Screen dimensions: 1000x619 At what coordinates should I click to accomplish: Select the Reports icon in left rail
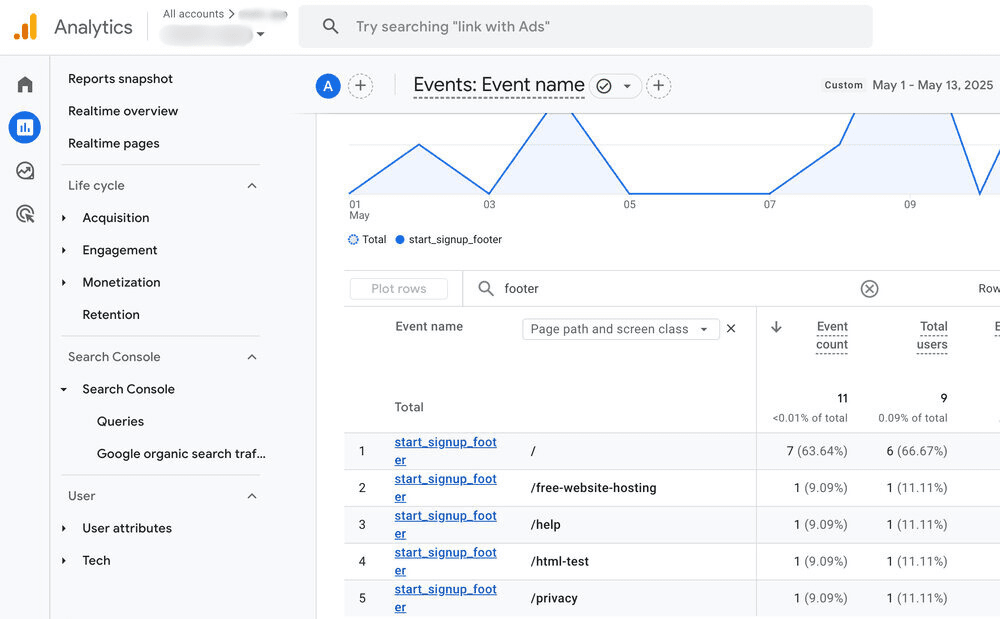25,127
